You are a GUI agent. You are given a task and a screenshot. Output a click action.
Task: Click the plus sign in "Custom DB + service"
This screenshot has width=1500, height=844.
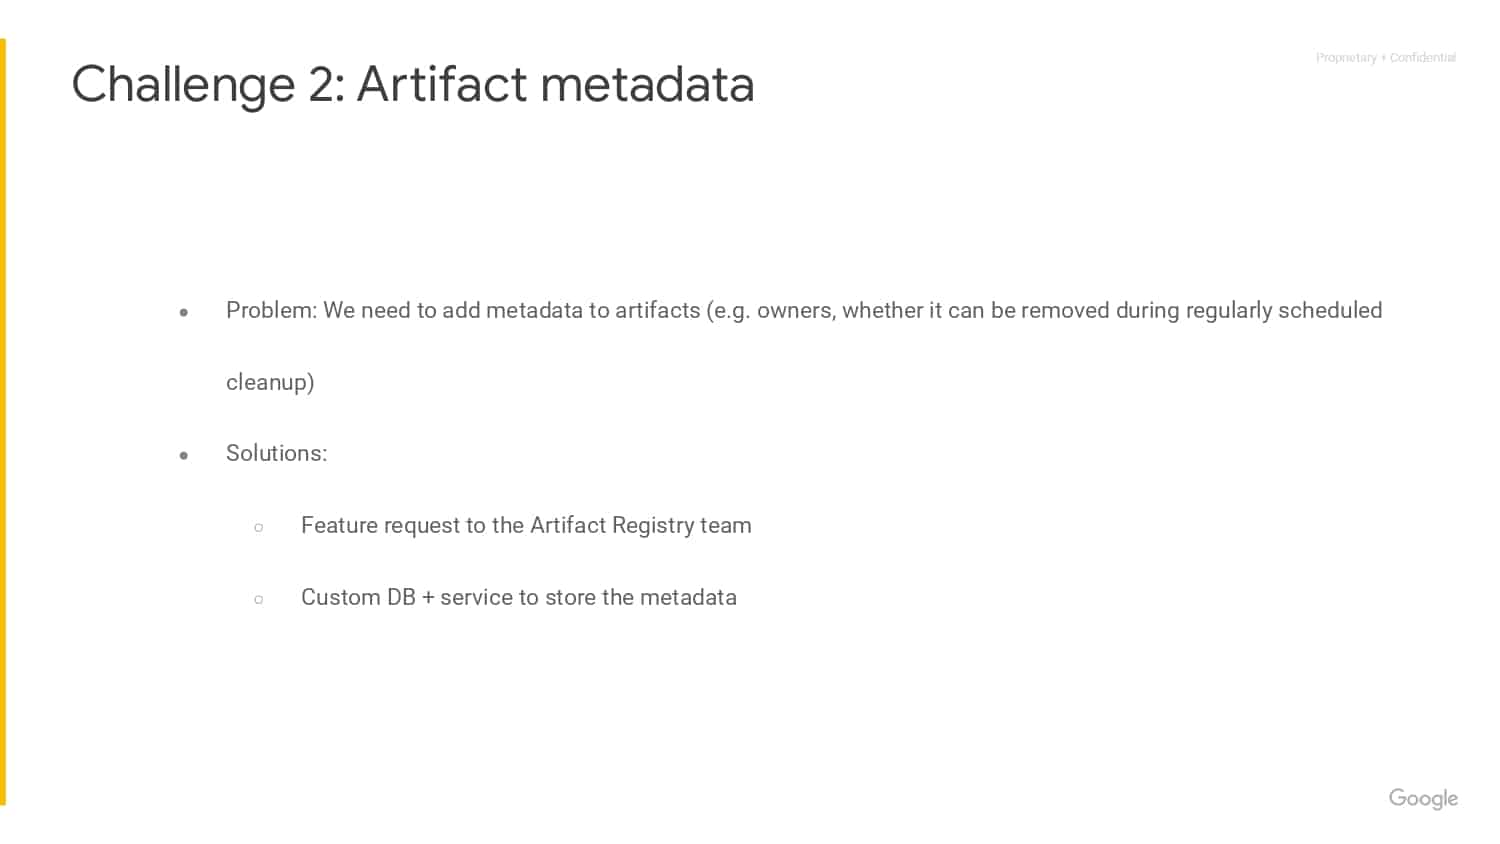[x=428, y=598]
